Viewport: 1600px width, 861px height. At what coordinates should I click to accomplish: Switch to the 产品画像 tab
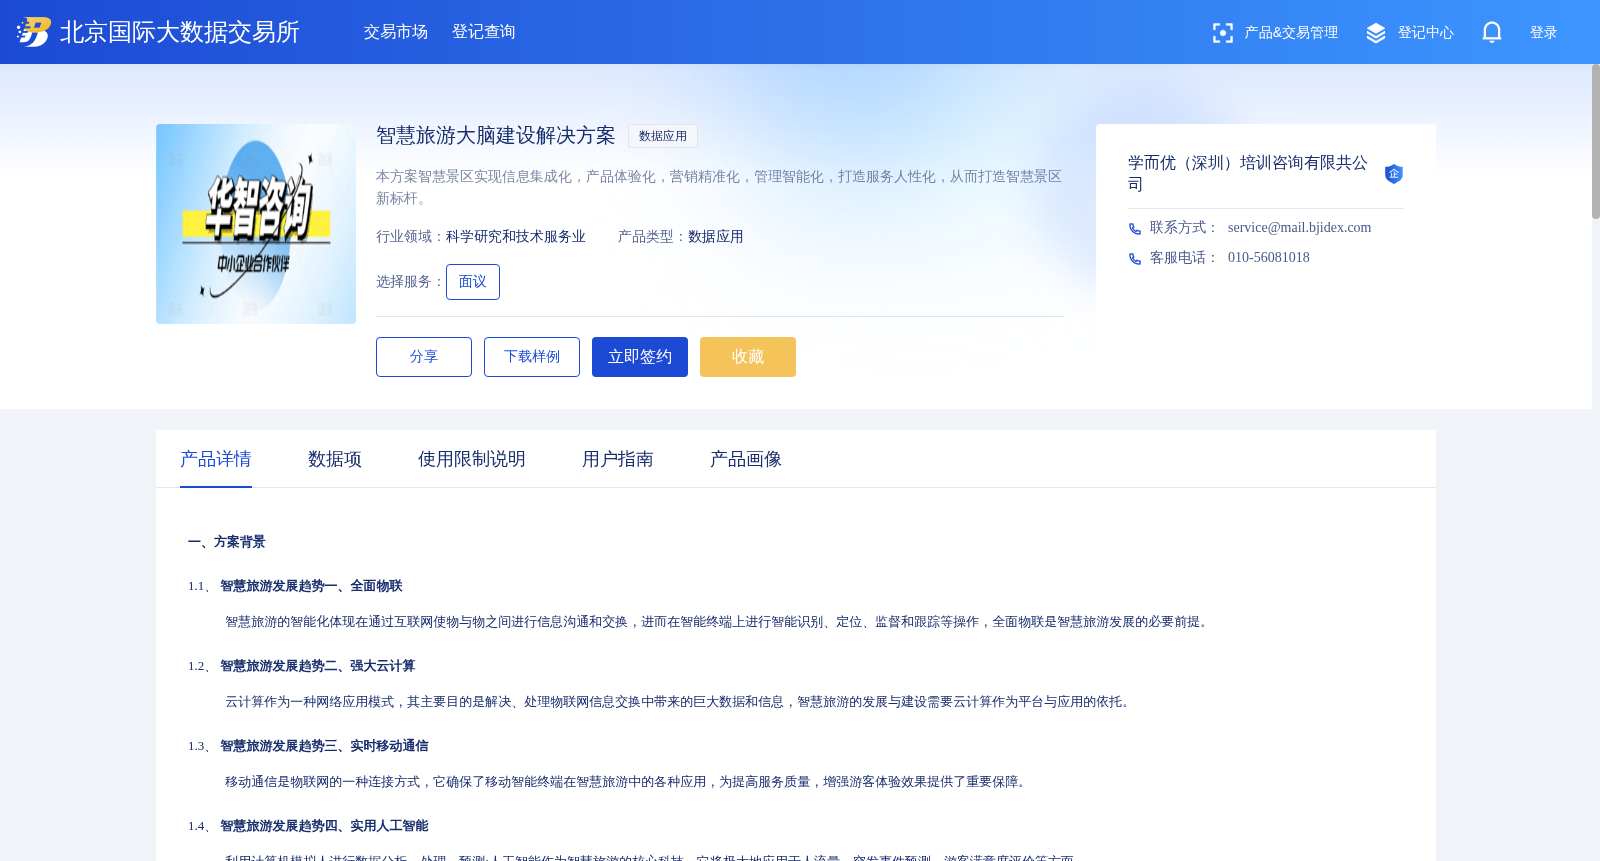[746, 459]
